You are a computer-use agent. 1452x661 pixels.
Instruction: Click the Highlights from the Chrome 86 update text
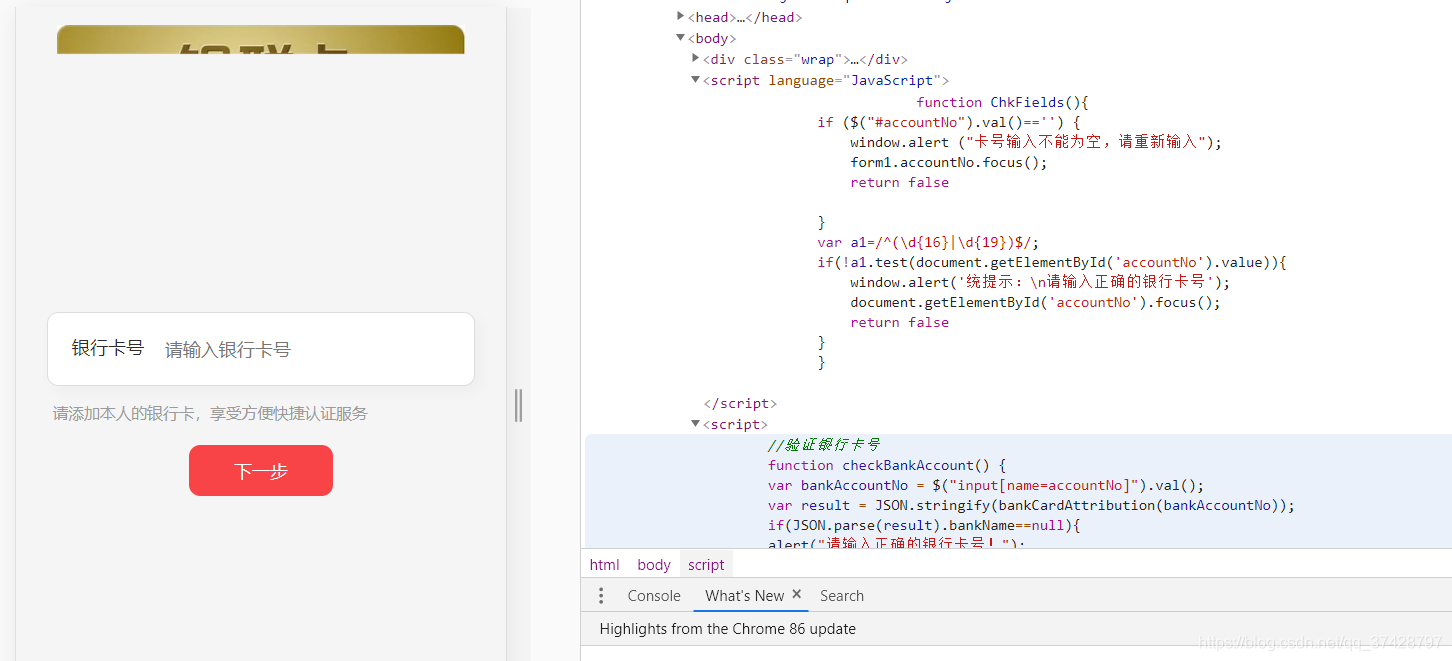coord(728,629)
